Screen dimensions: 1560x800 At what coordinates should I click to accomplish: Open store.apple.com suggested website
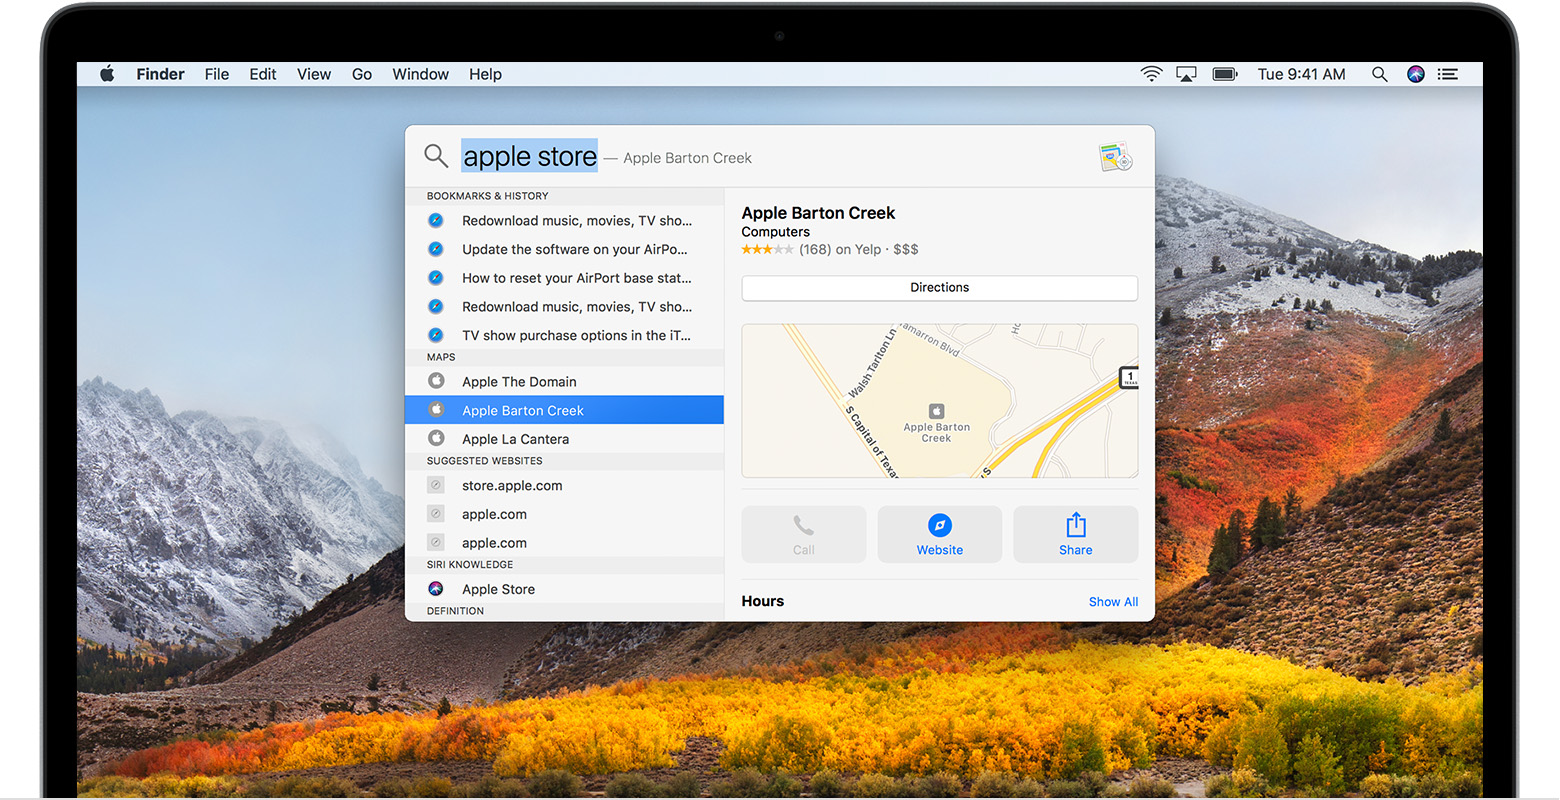tap(511, 485)
